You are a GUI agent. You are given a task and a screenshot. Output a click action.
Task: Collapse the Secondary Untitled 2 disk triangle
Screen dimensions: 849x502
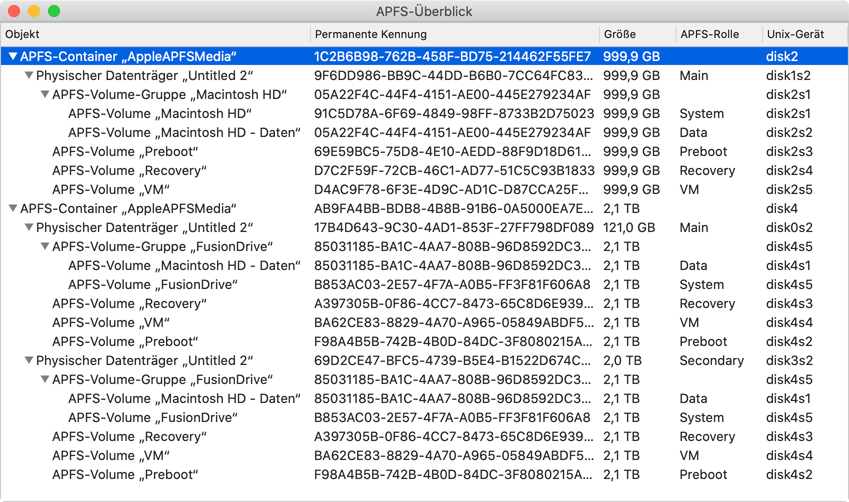pos(29,361)
